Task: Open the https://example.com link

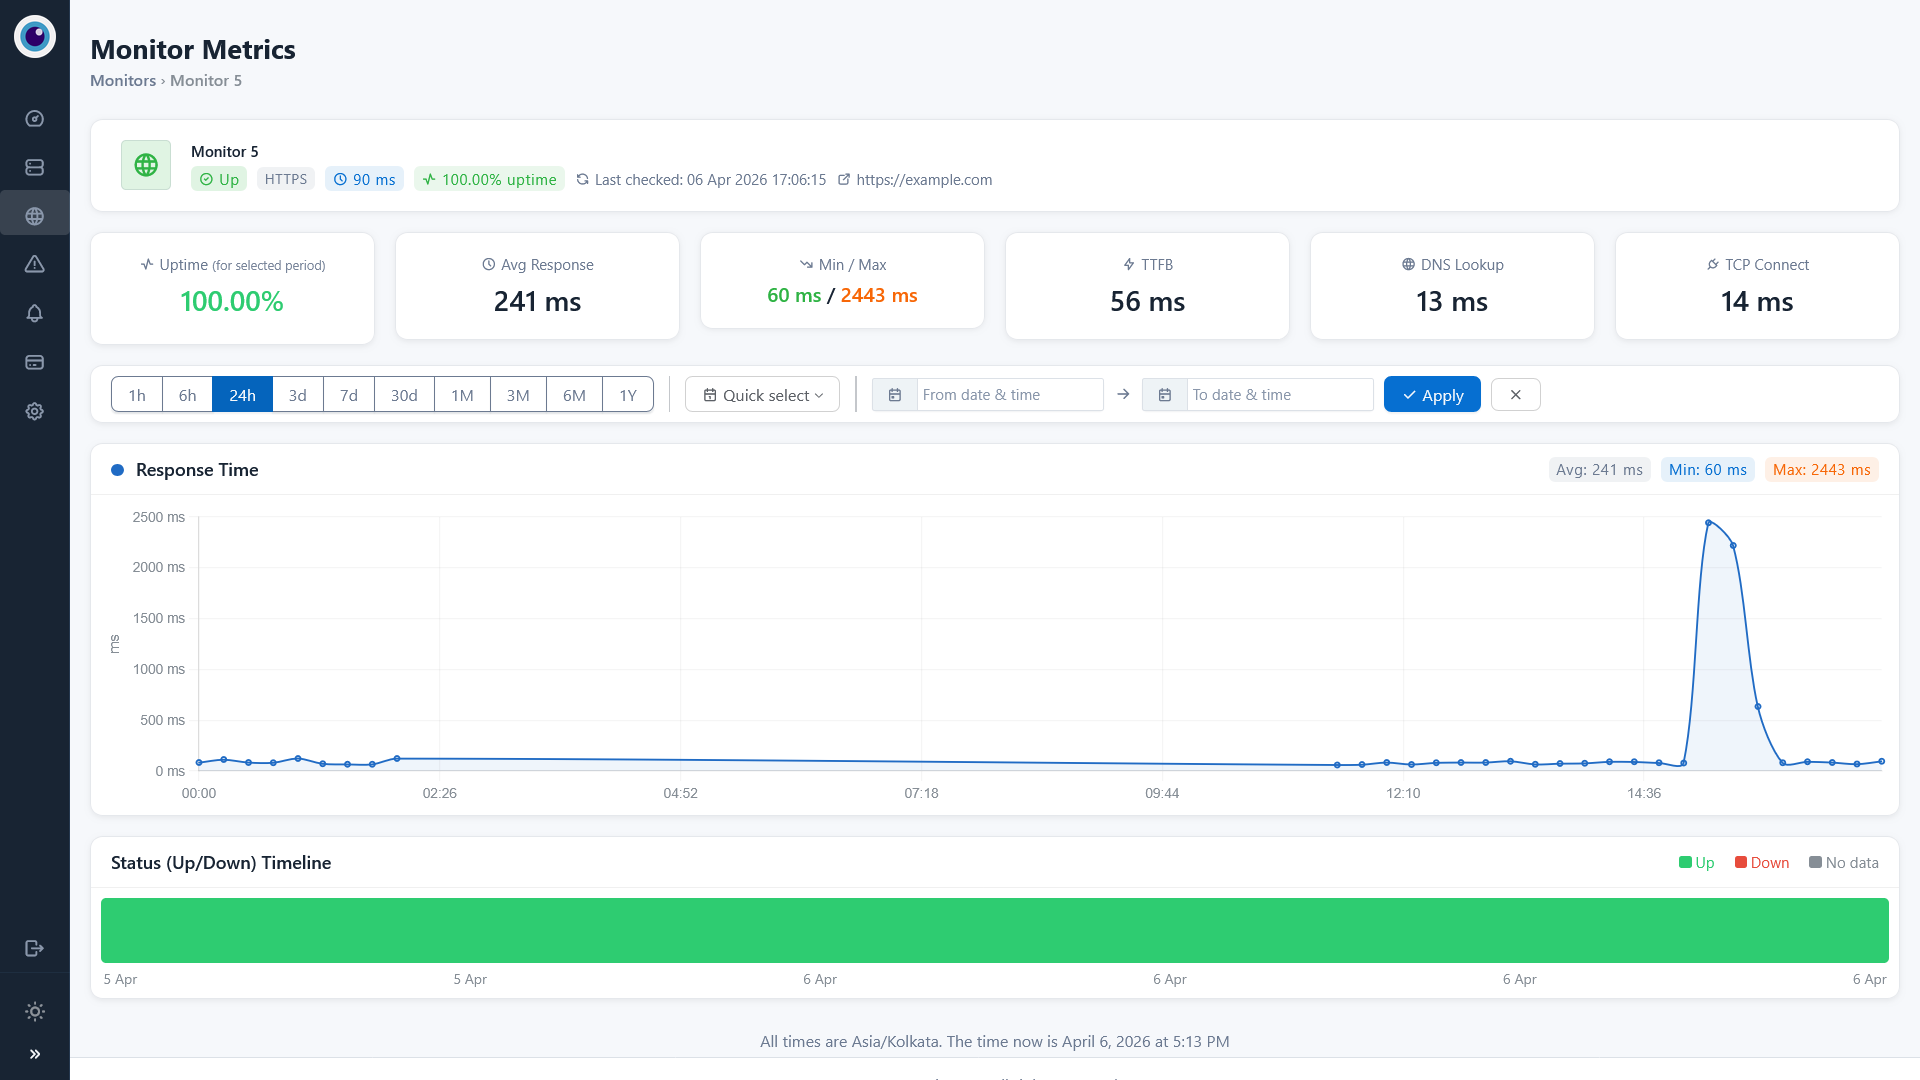Action: click(923, 180)
